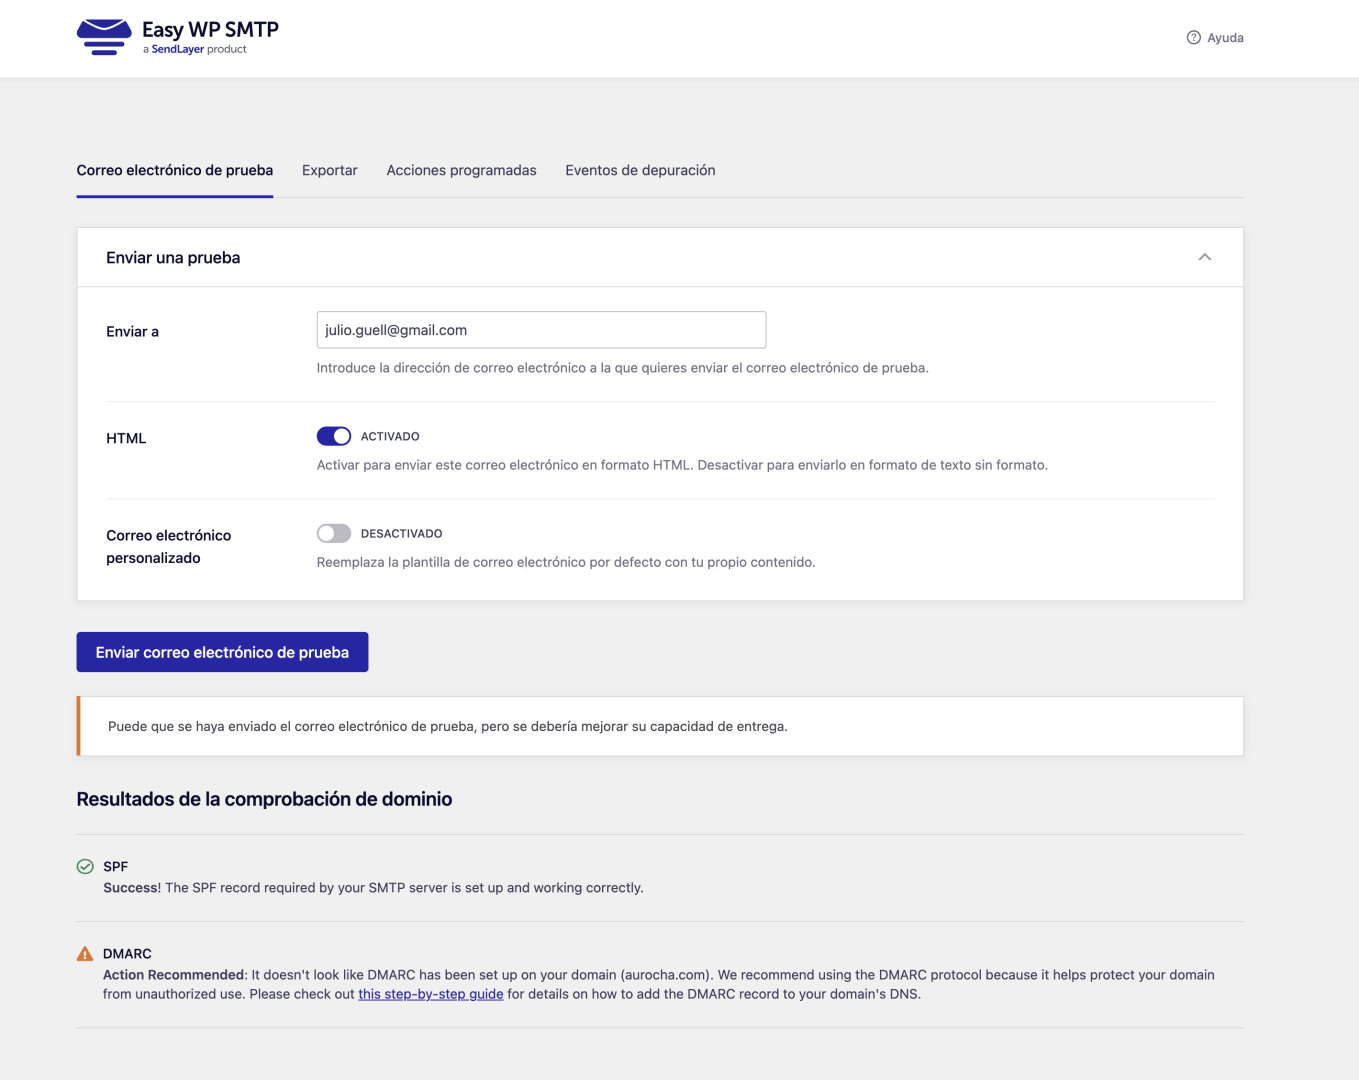Turn off the HTML toggle
Screen dimensions: 1359x1080
334,436
